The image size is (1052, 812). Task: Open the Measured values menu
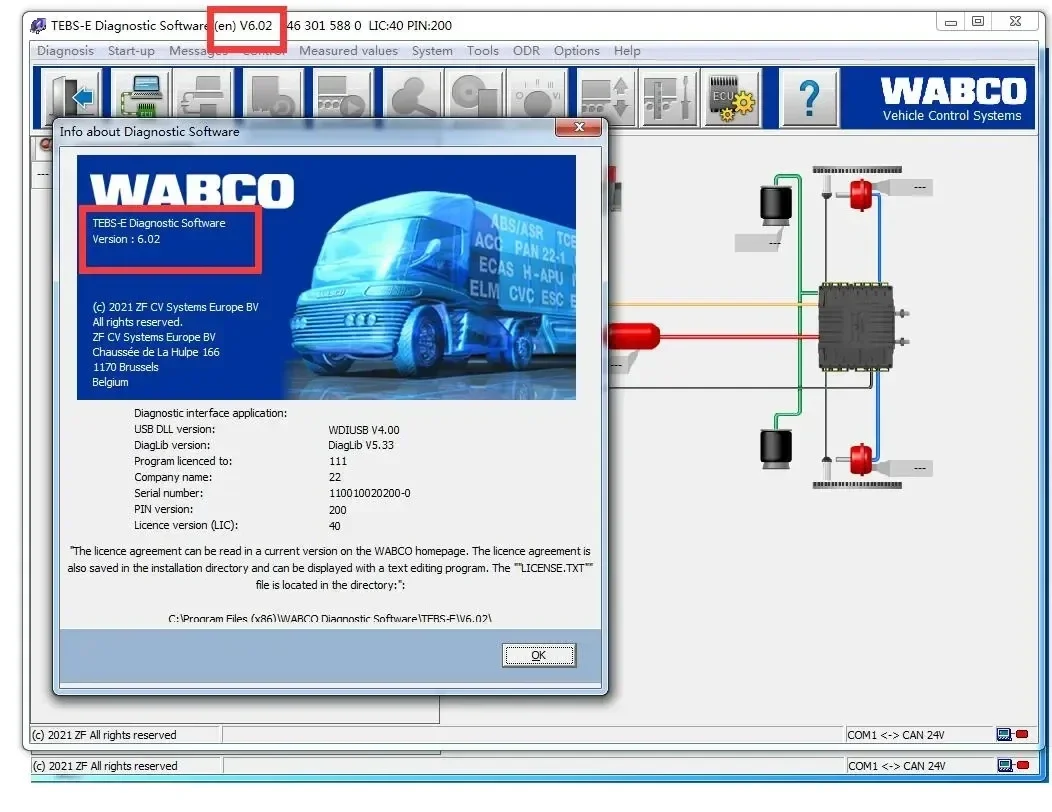click(348, 51)
